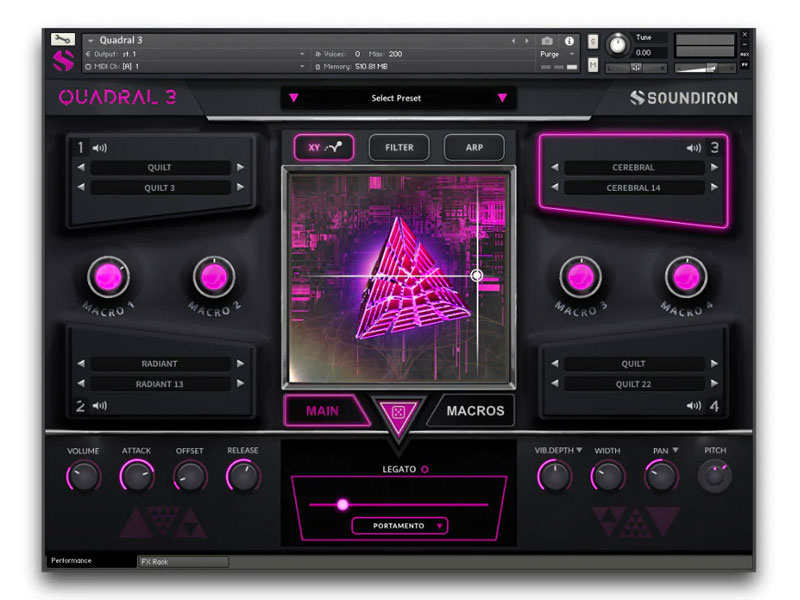Toggle the Mute M button
This screenshot has width=800, height=600.
592,65
